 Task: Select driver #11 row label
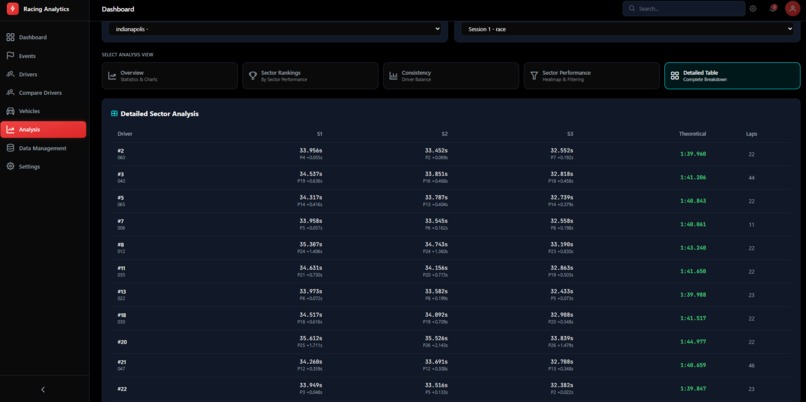tap(121, 268)
